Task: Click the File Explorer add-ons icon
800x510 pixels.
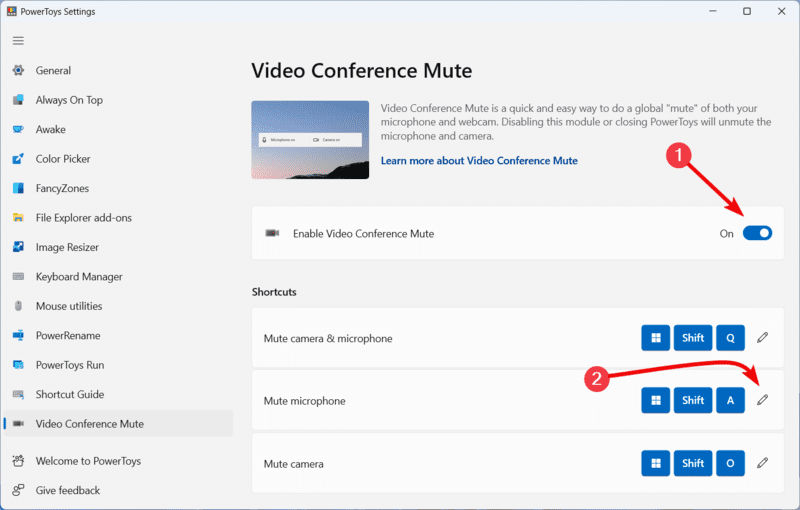Action: tap(18, 218)
